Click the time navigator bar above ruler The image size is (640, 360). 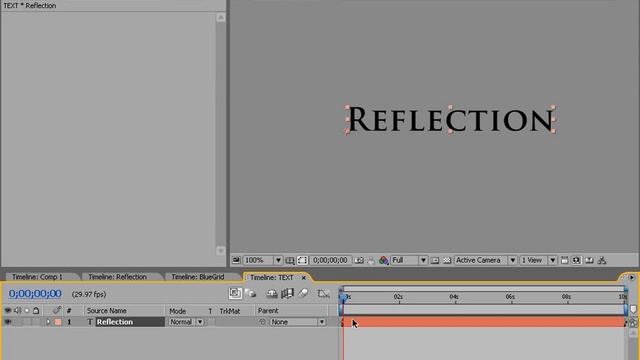click(484, 288)
